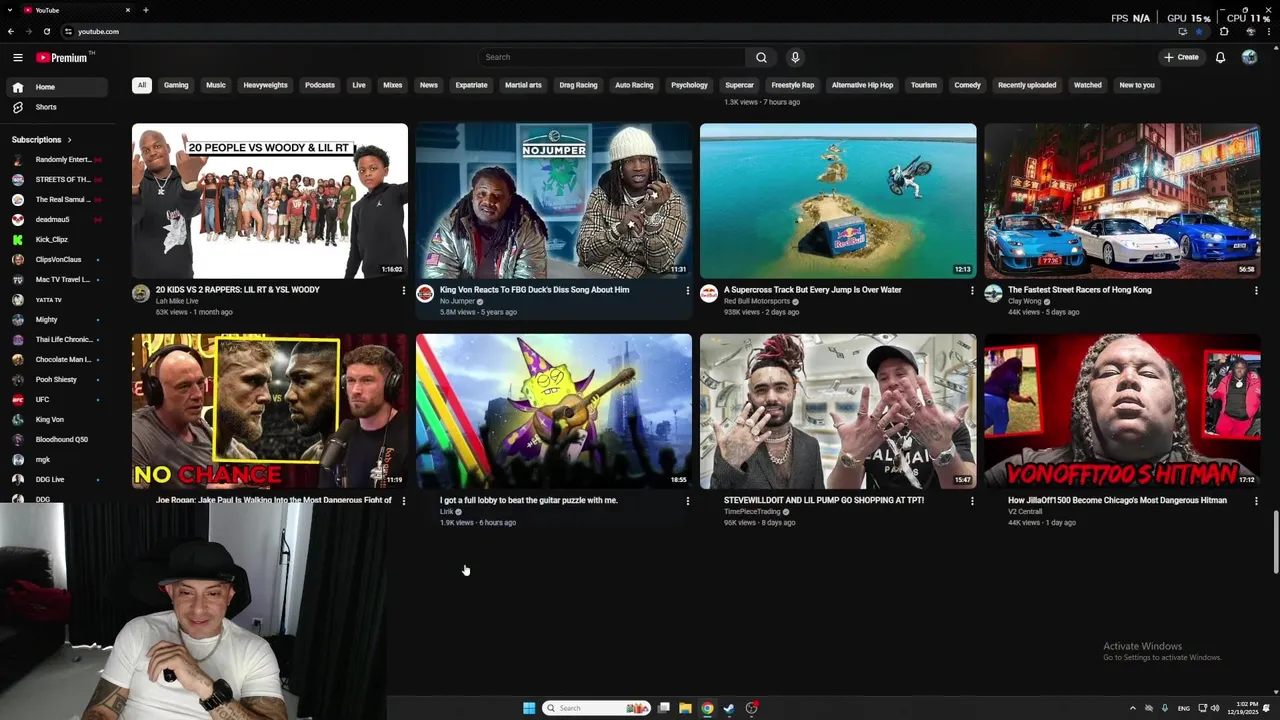This screenshot has height=720, width=1280.
Task: Open File Explorer from the taskbar
Action: [685, 708]
